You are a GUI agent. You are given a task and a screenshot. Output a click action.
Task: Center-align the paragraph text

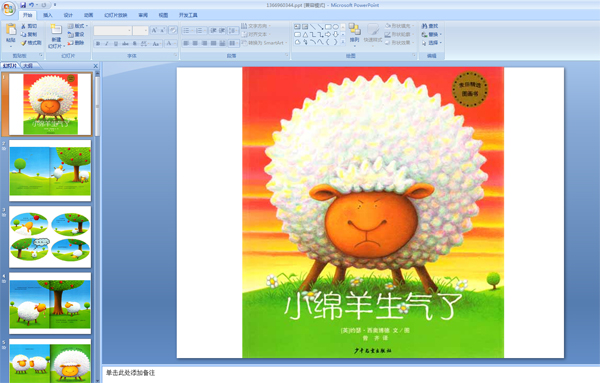click(195, 43)
